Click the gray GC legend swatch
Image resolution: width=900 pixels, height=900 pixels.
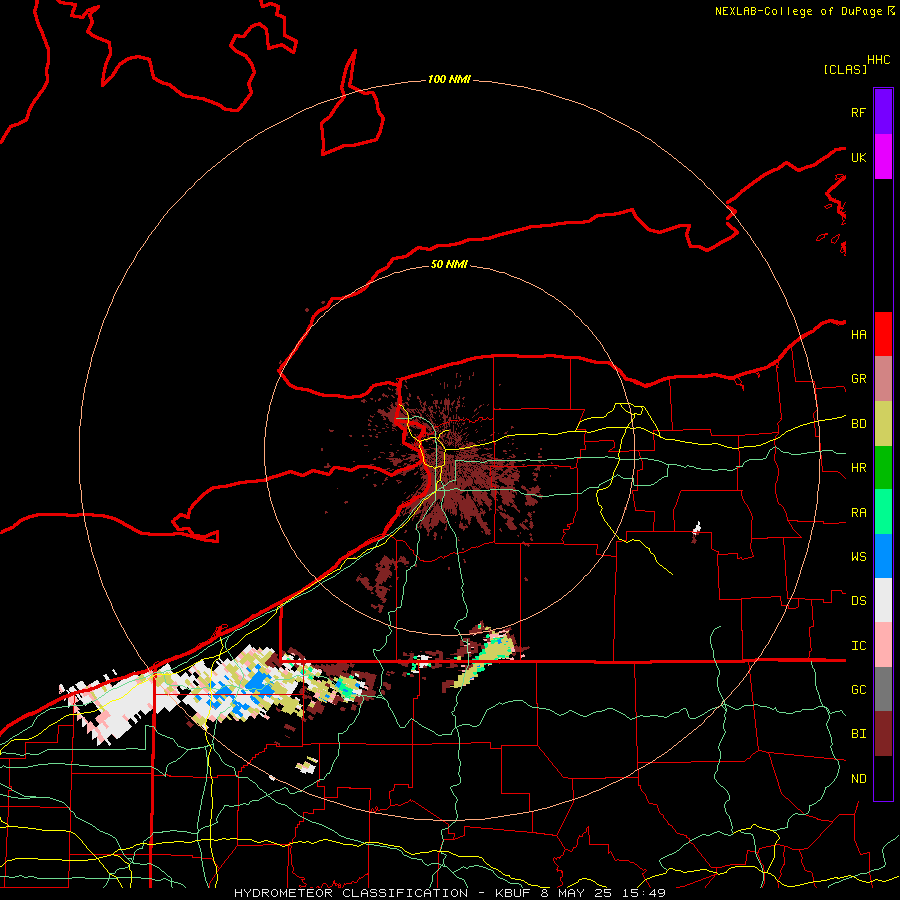[x=883, y=689]
